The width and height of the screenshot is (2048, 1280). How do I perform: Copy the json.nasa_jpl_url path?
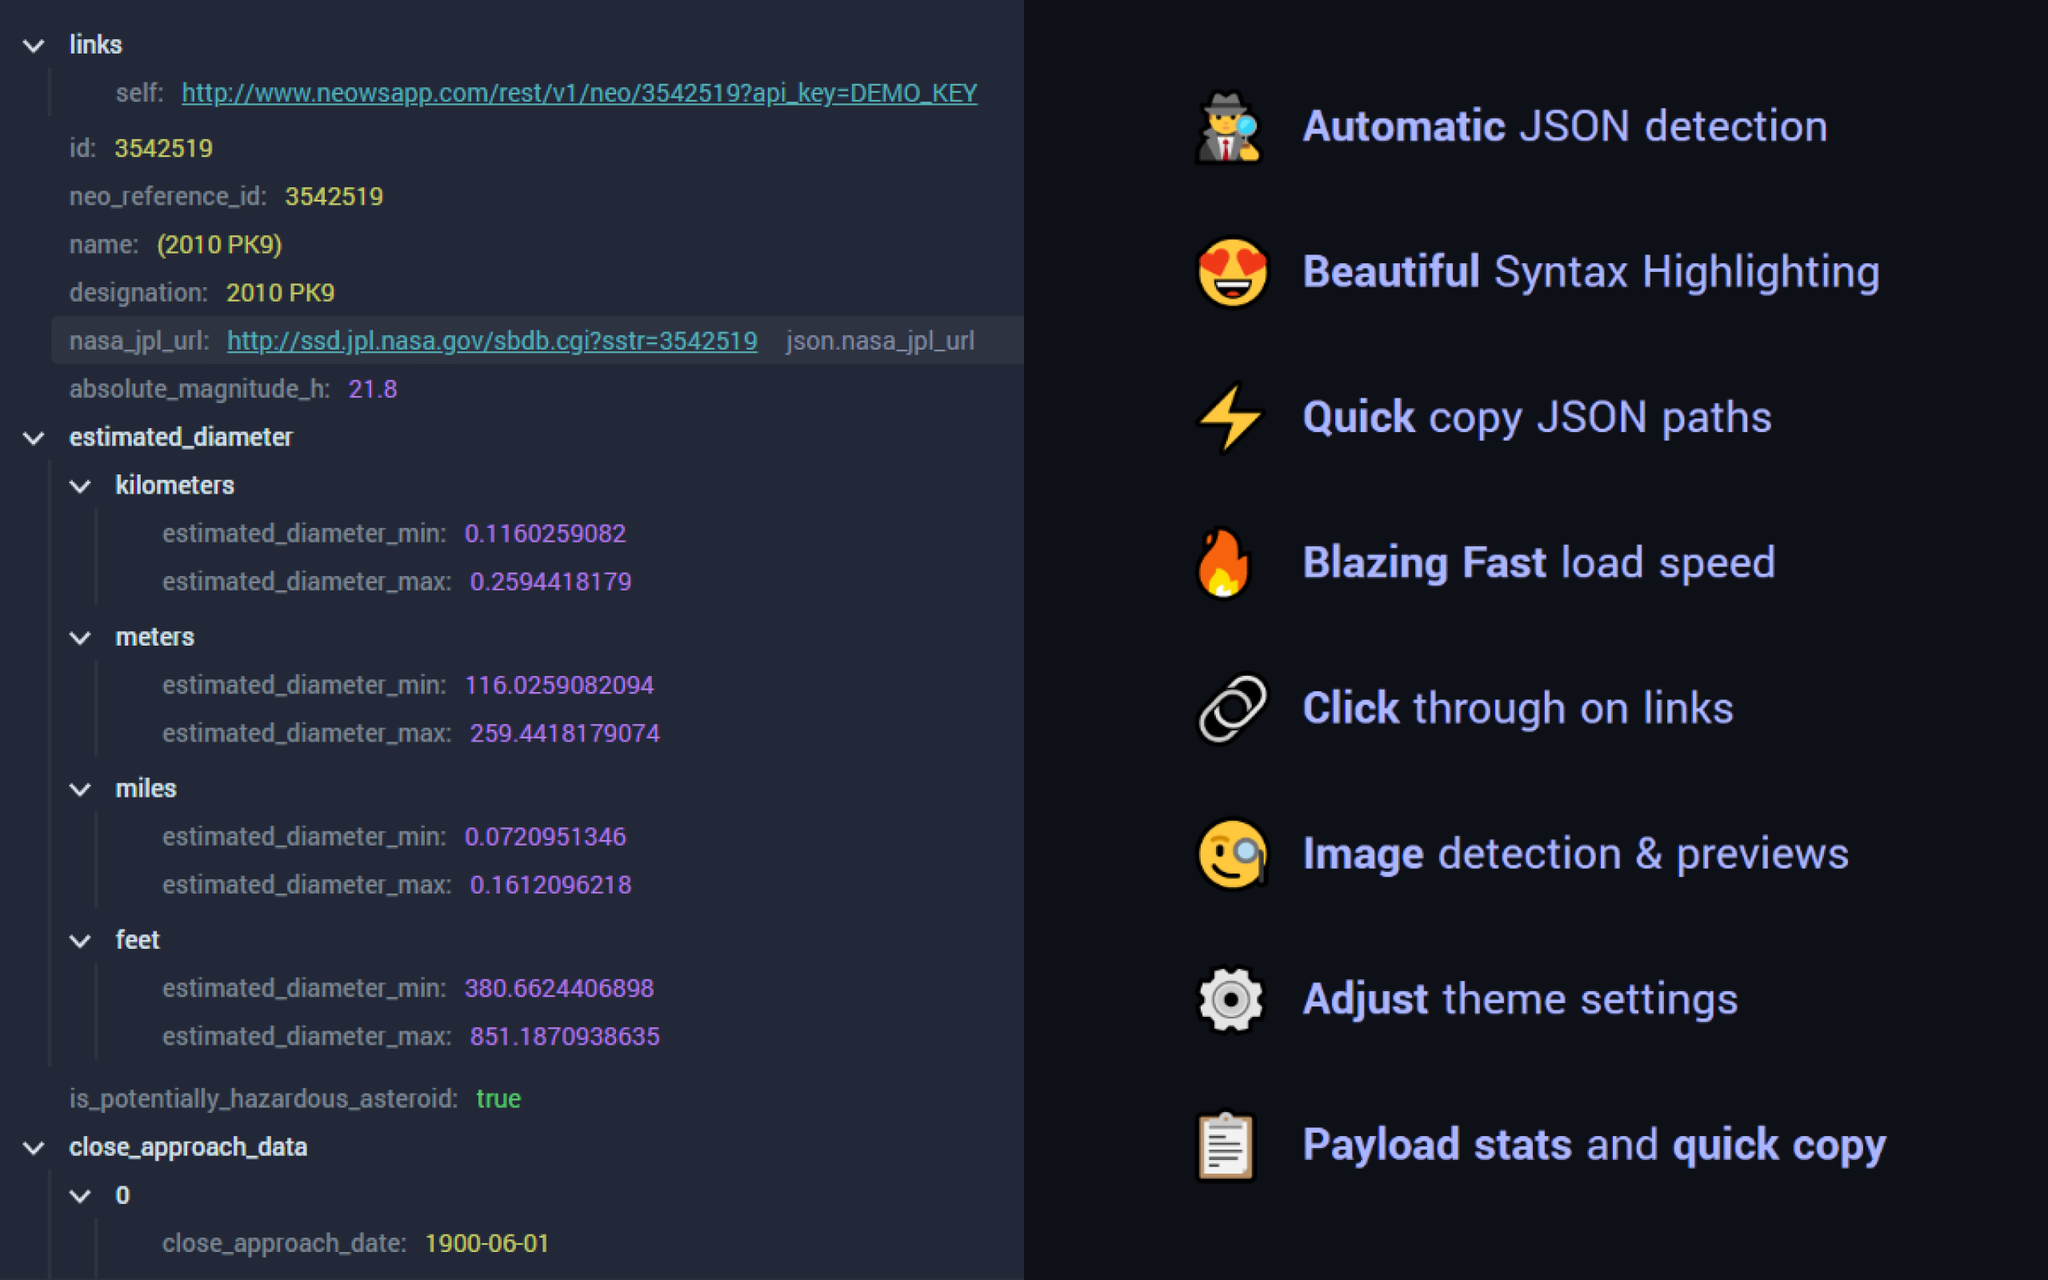click(x=880, y=341)
